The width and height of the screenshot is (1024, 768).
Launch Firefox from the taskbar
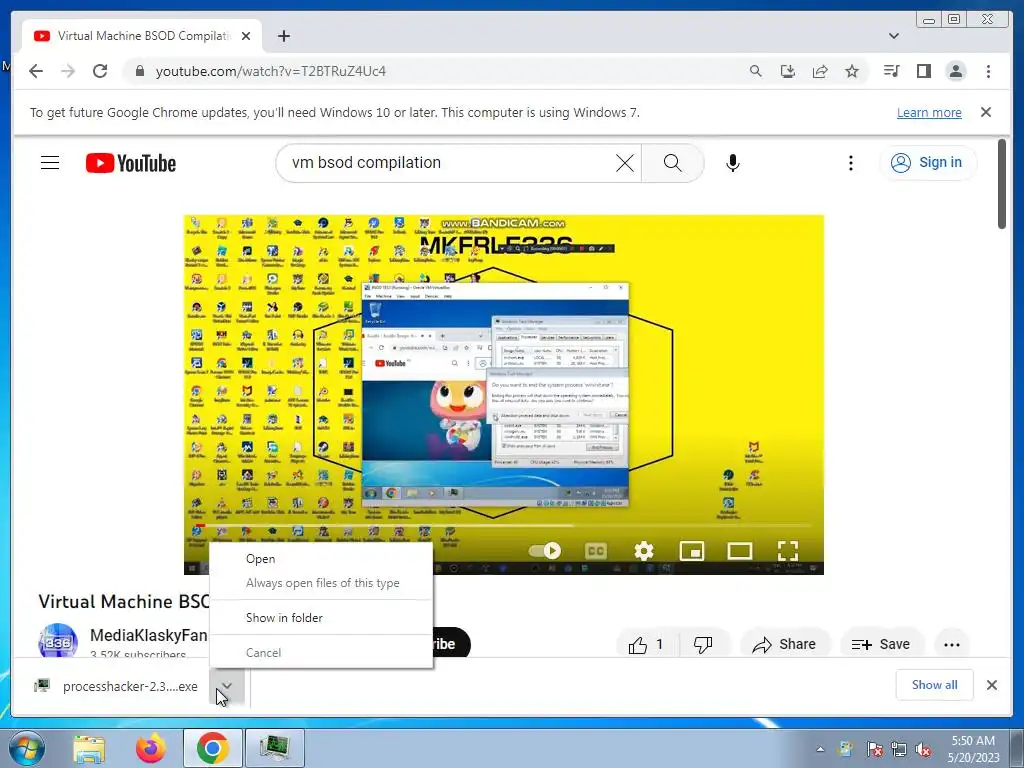[151, 748]
